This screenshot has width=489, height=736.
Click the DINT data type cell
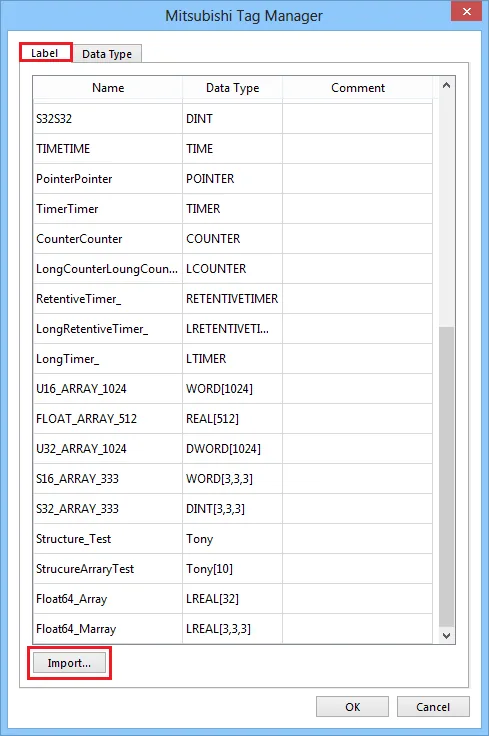(x=232, y=119)
